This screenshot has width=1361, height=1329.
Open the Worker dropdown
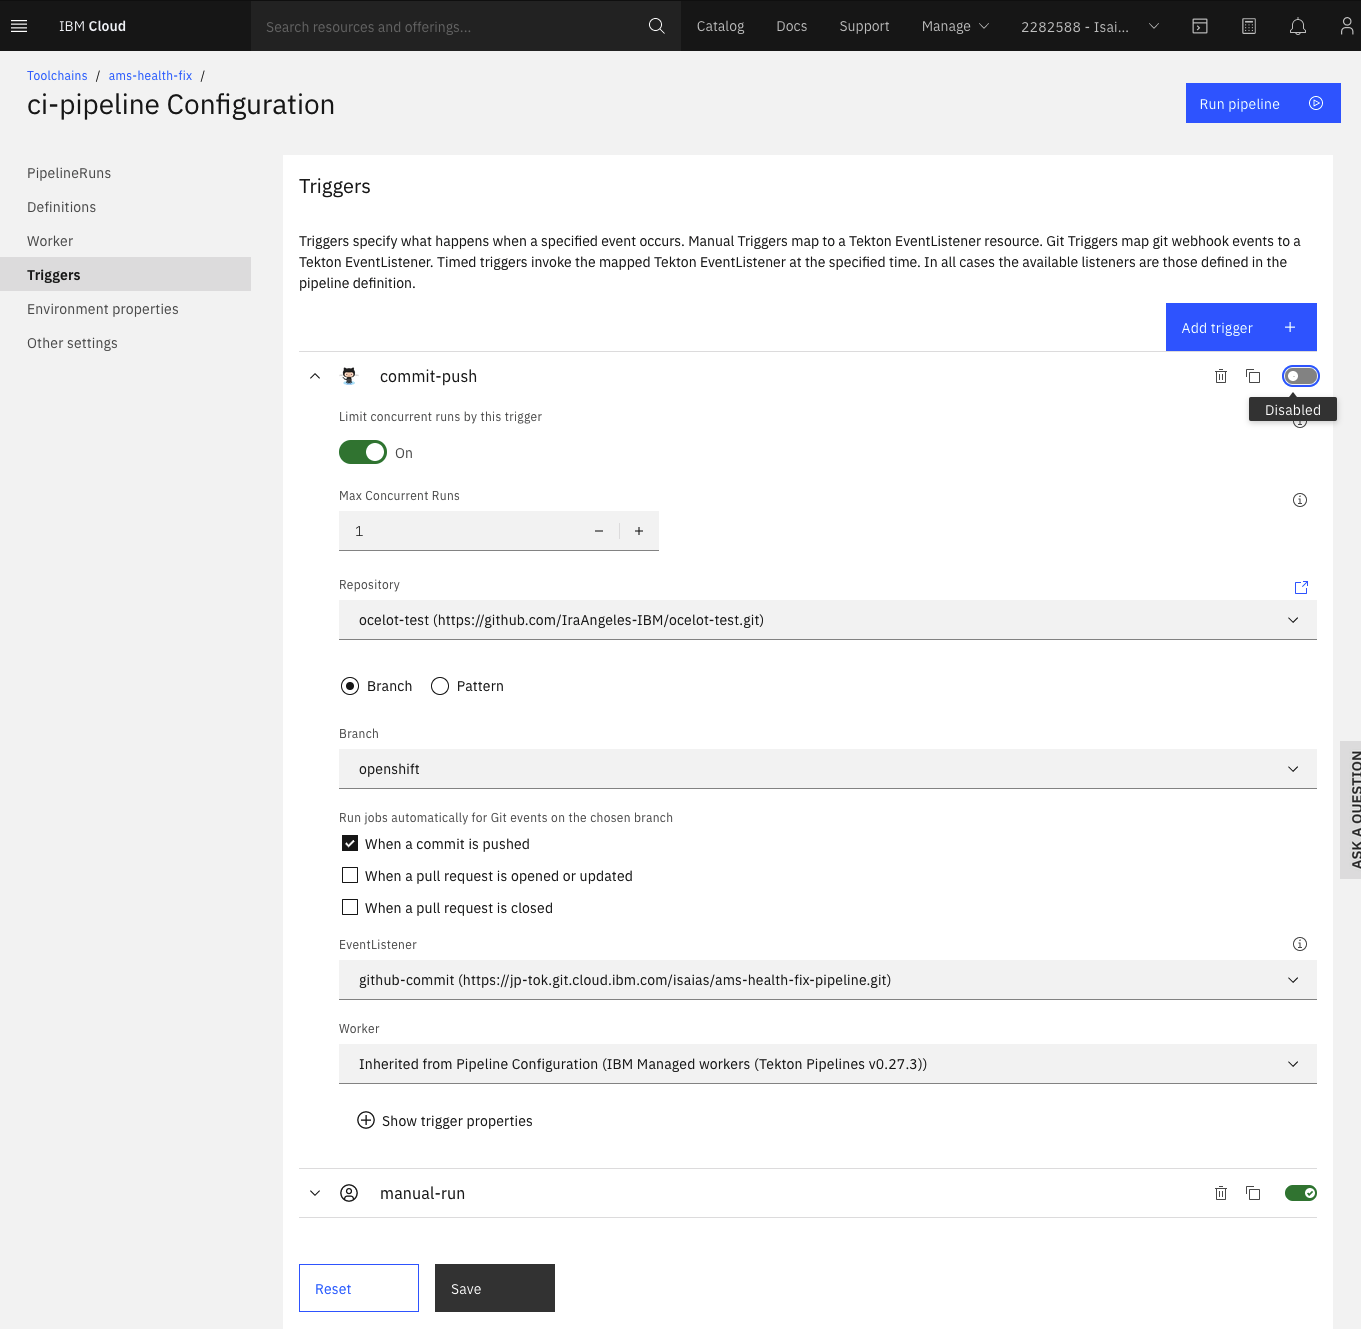(828, 1064)
